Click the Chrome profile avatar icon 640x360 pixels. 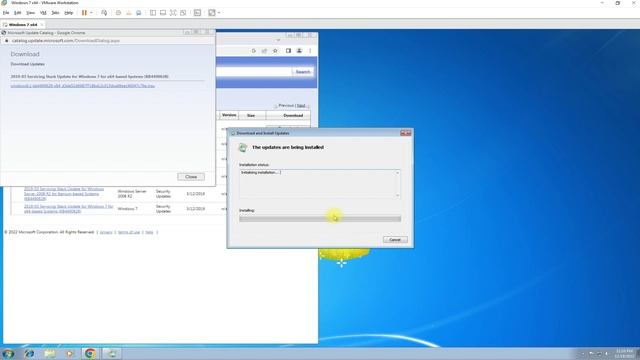[x=299, y=51]
